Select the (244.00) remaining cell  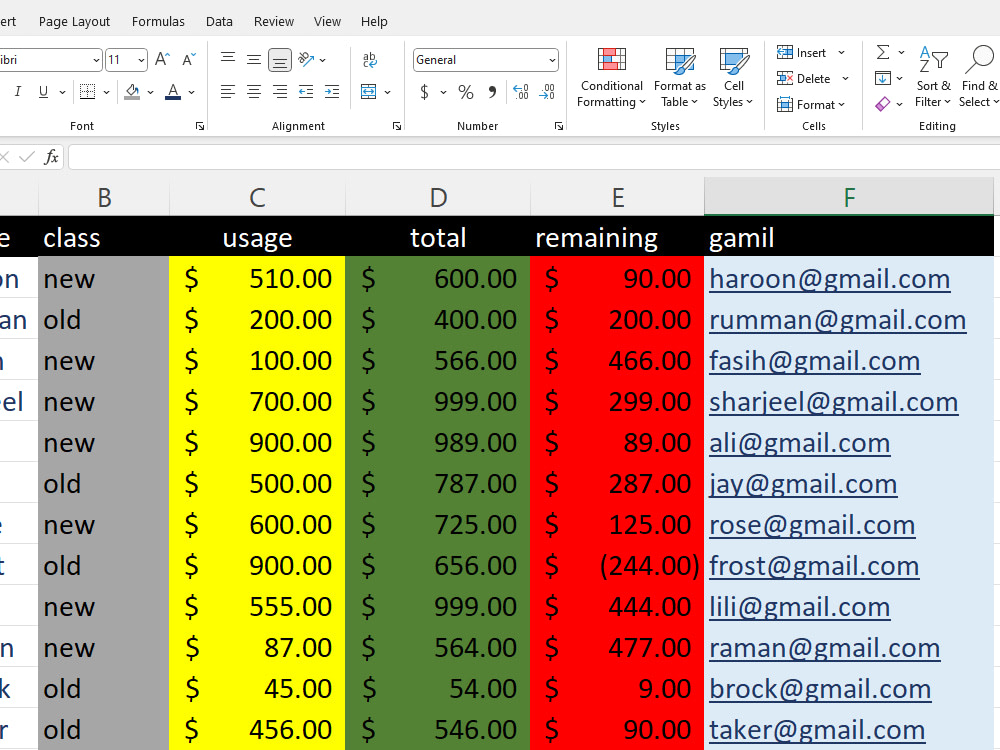tap(617, 566)
